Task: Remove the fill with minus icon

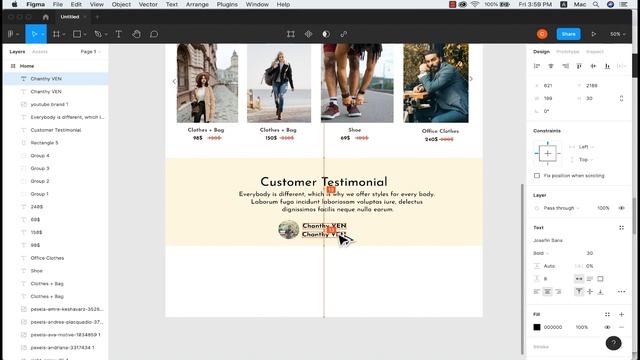Action: pos(621,327)
